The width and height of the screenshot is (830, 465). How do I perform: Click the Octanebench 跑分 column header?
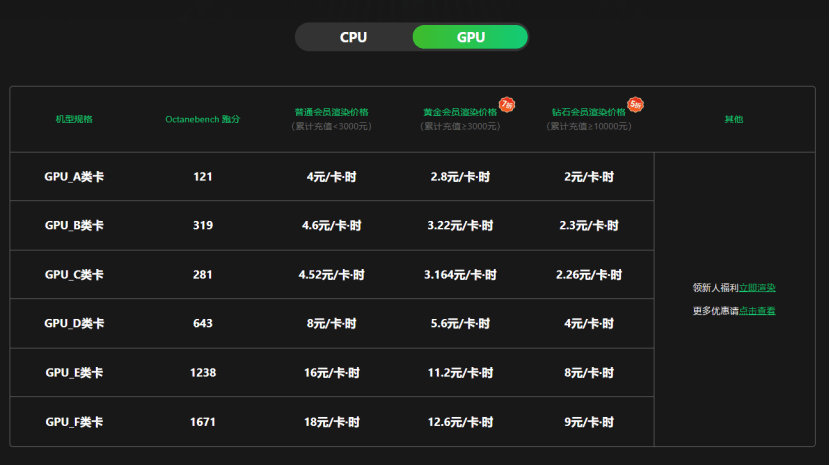click(202, 119)
